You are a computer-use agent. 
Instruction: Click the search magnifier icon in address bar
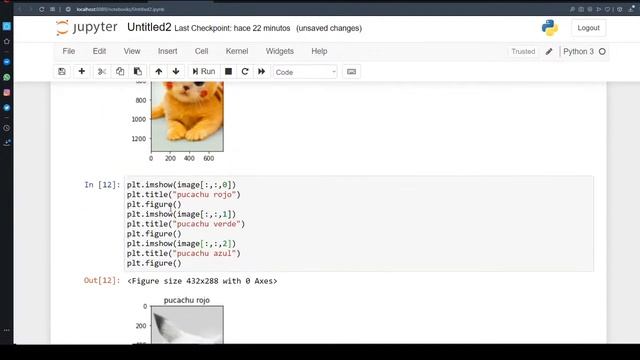click(572, 9)
